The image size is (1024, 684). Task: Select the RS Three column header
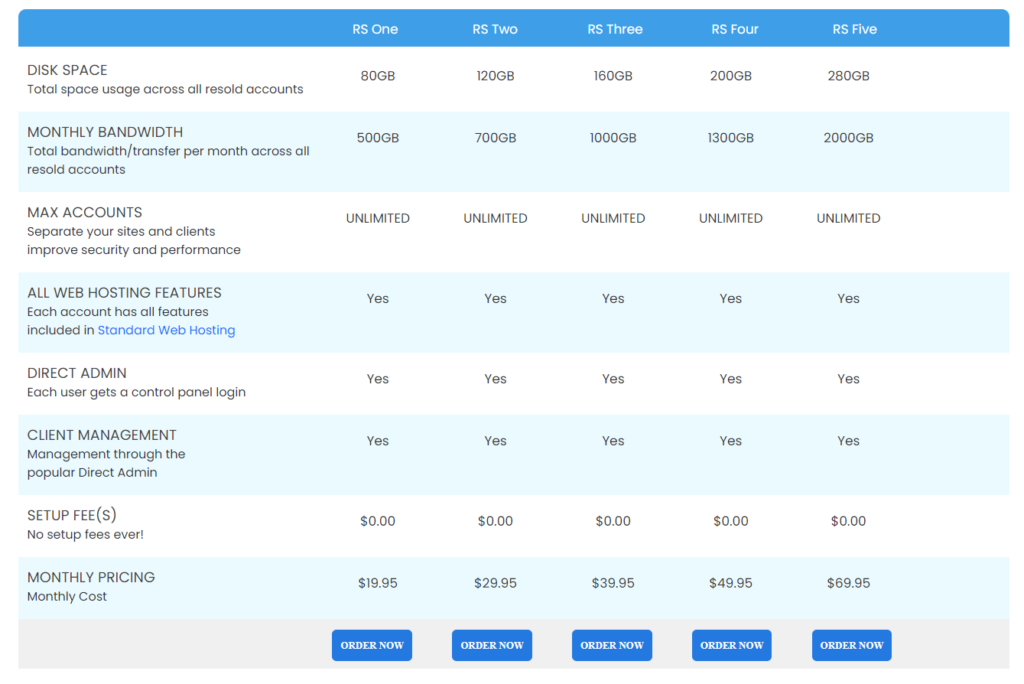(615, 29)
